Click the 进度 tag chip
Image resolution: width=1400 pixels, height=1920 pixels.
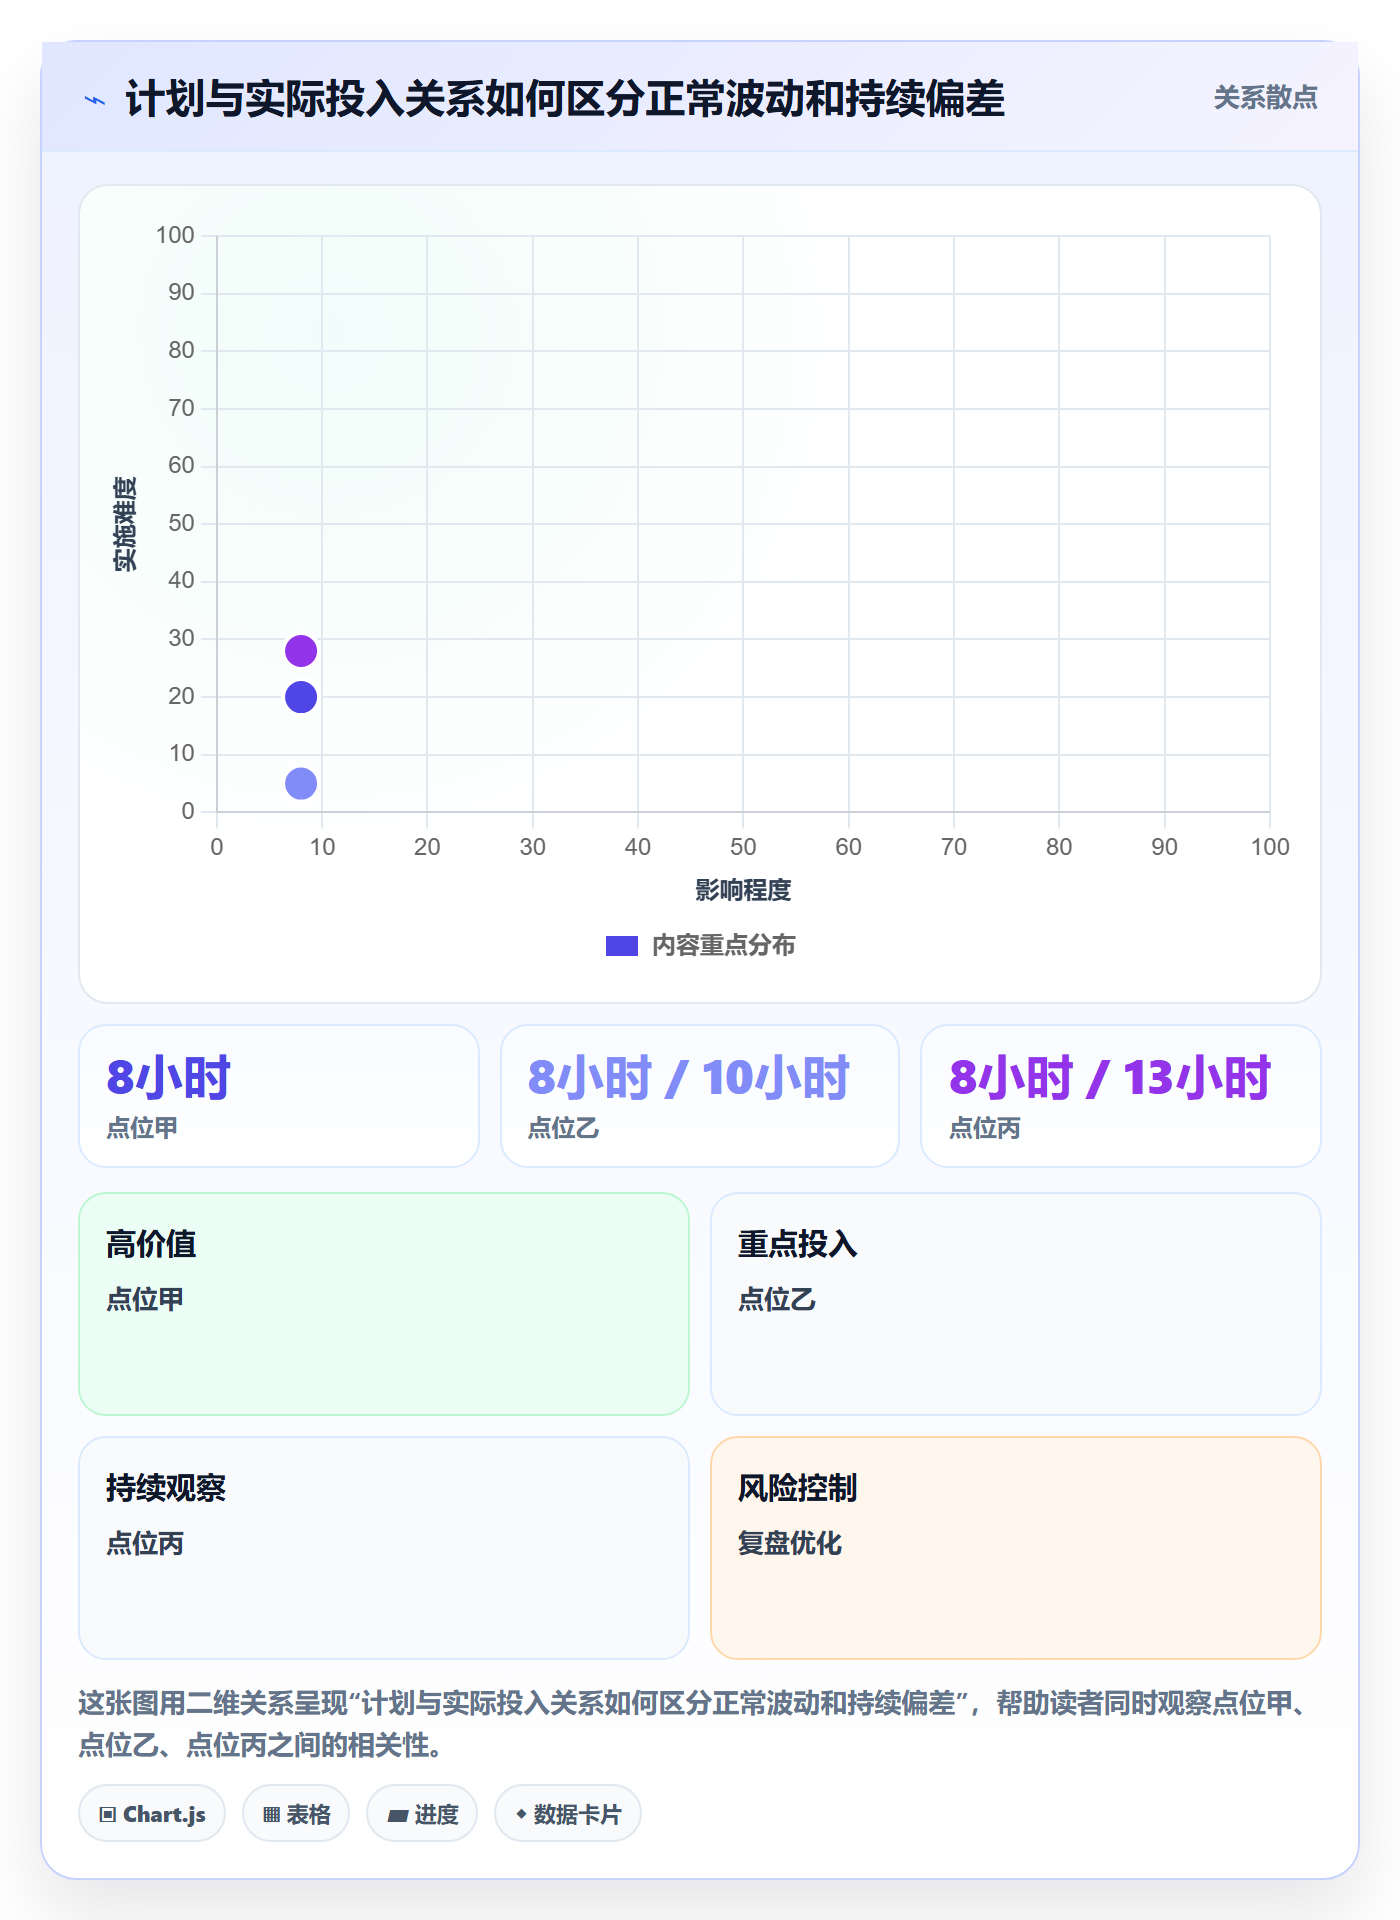[x=422, y=1813]
